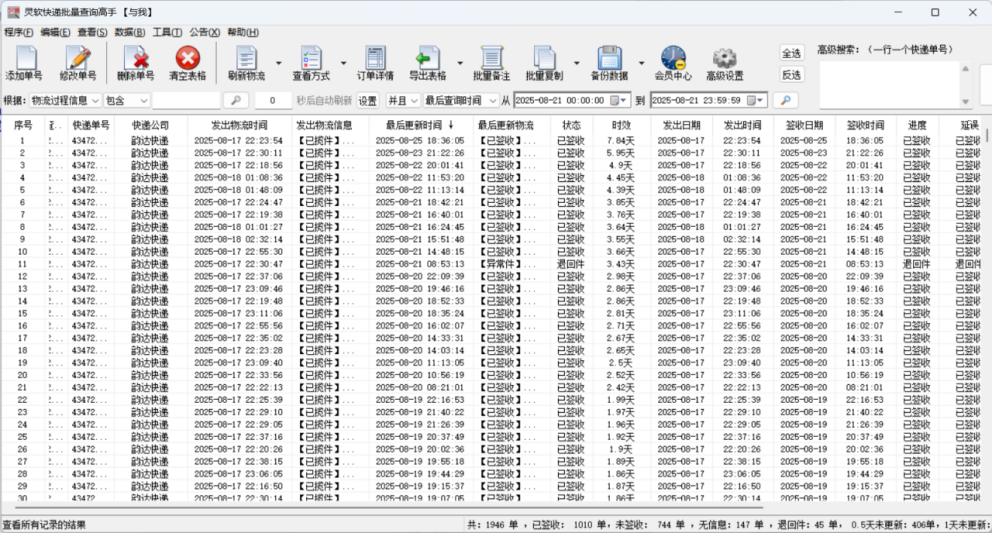Click the 添加单号 add tracking number icon

click(24, 63)
